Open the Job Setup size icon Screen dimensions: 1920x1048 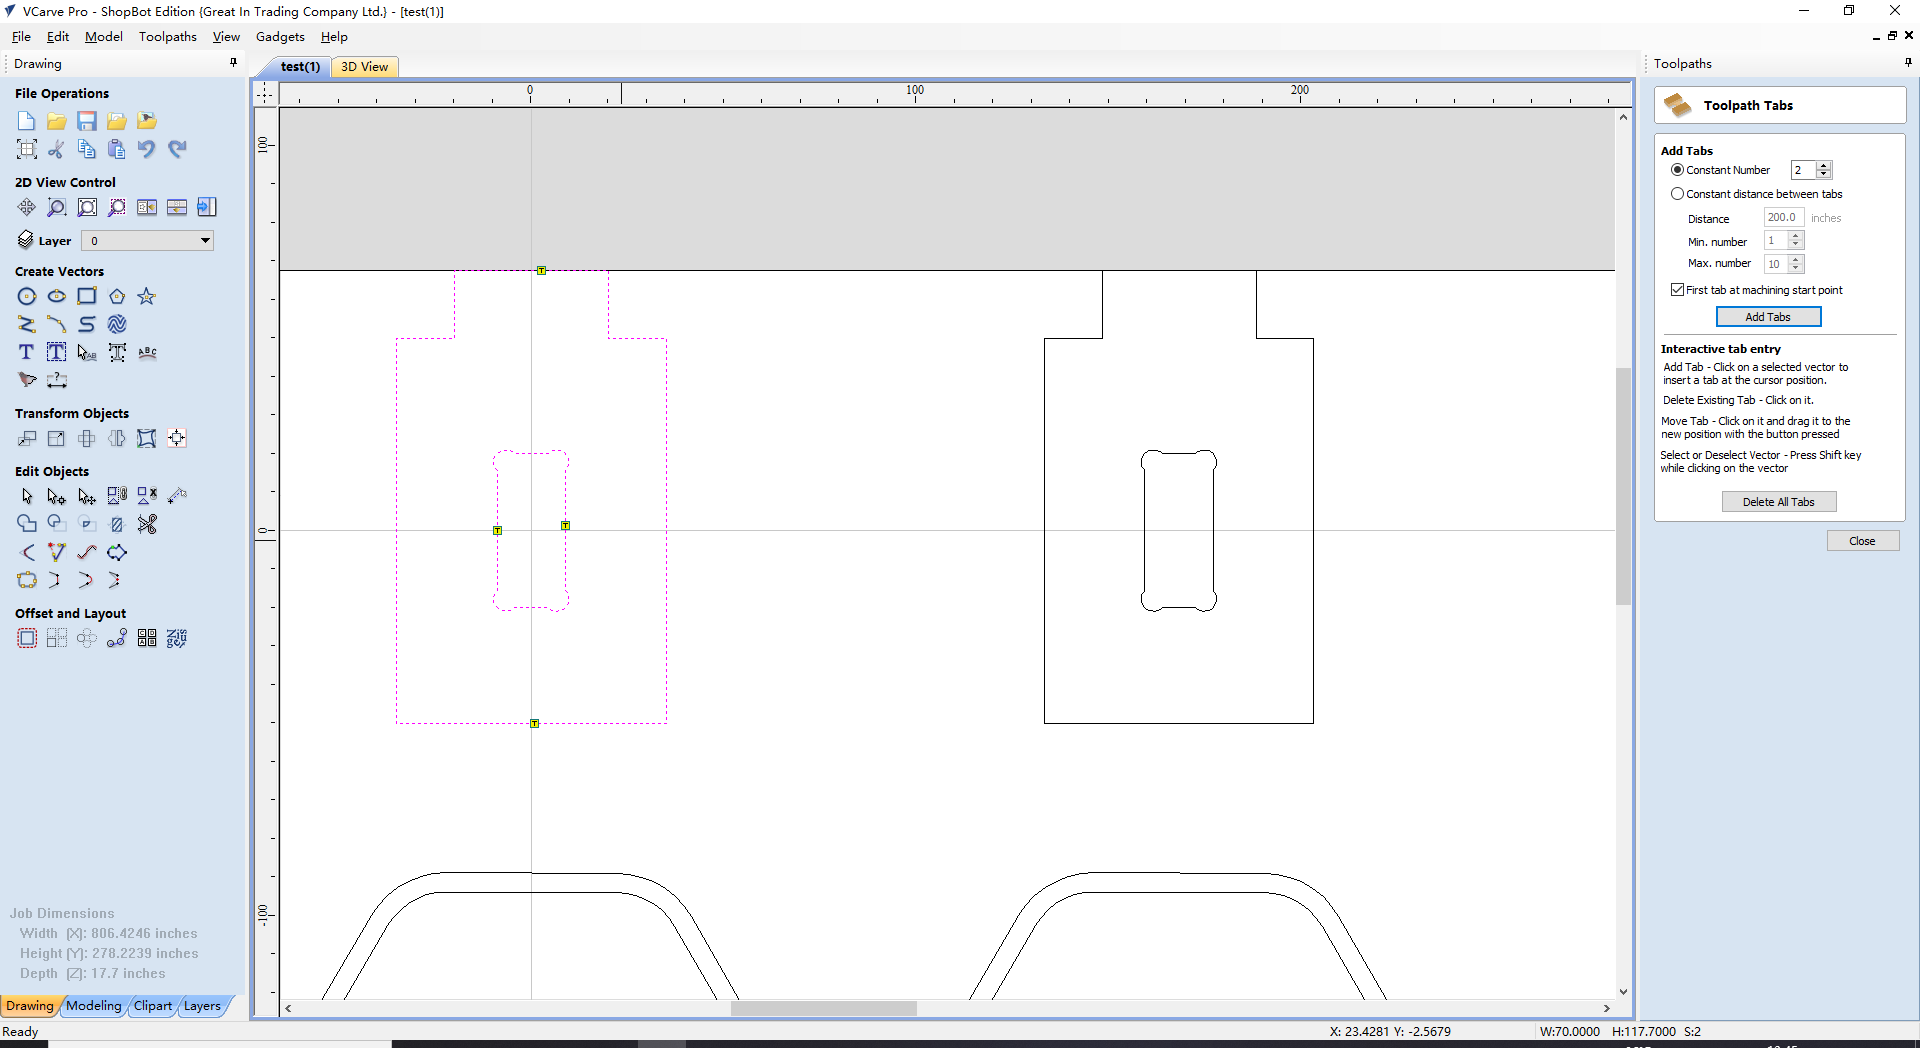click(x=27, y=149)
